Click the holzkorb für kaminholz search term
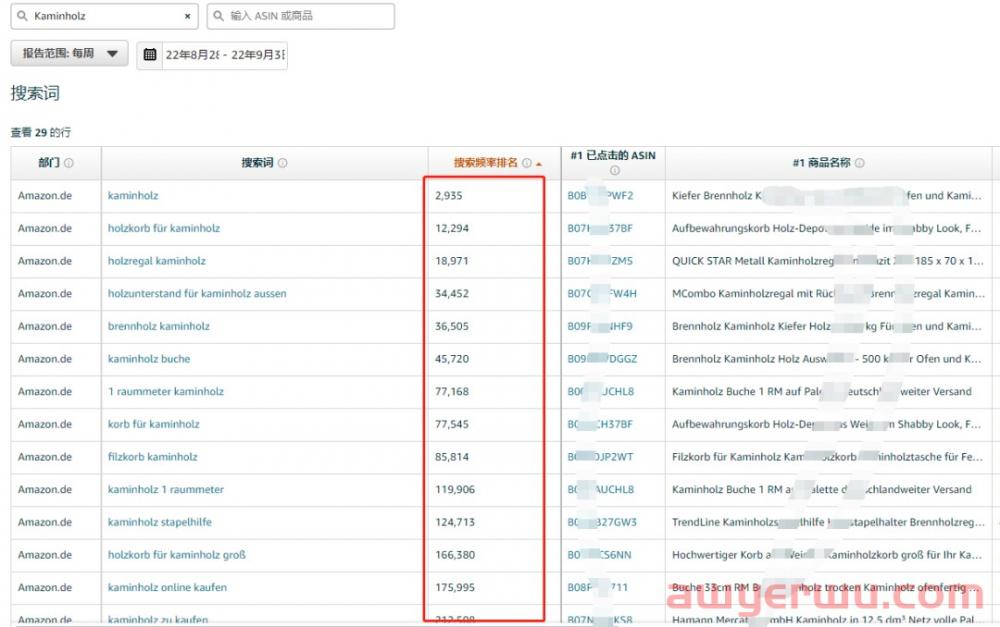Screen dimensions: 1000x627 click(x=164, y=228)
